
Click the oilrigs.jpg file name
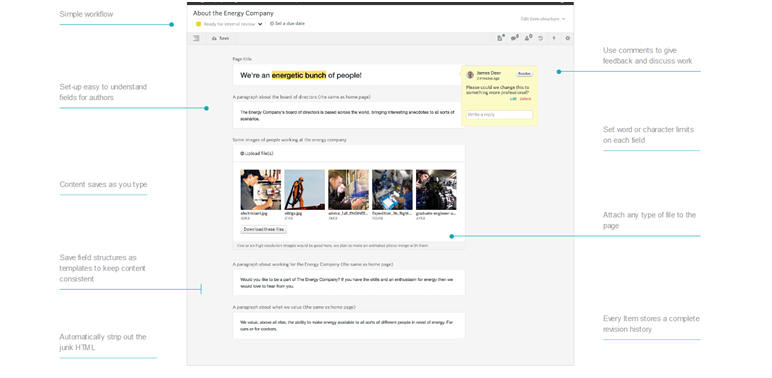point(292,214)
